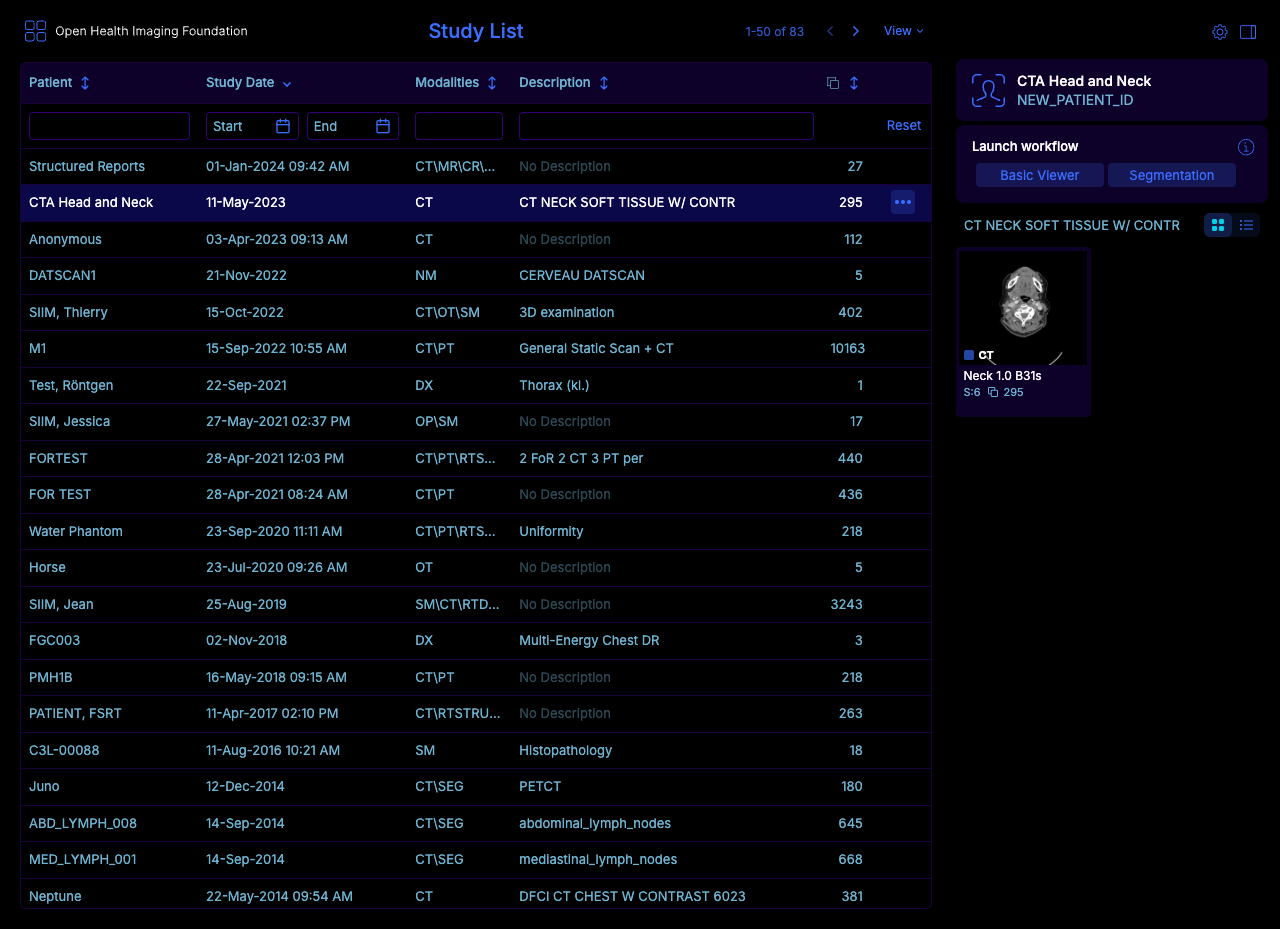Open Start date calendar icon
Screen dimensions: 1280x929
click(x=283, y=126)
